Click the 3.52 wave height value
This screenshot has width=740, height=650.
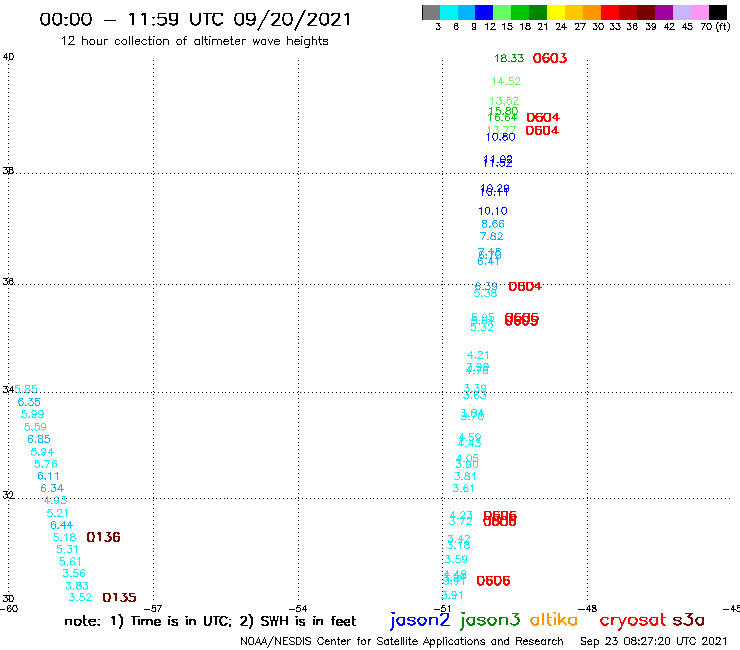(x=80, y=597)
